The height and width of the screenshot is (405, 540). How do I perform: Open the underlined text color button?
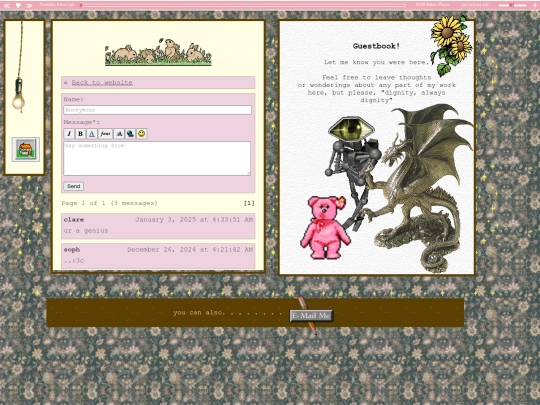[92, 134]
